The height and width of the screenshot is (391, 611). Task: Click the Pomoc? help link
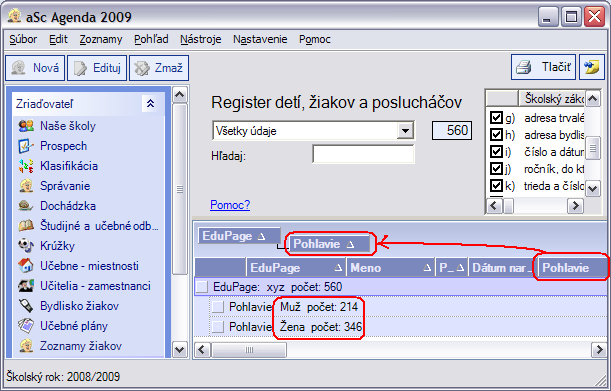[230, 205]
